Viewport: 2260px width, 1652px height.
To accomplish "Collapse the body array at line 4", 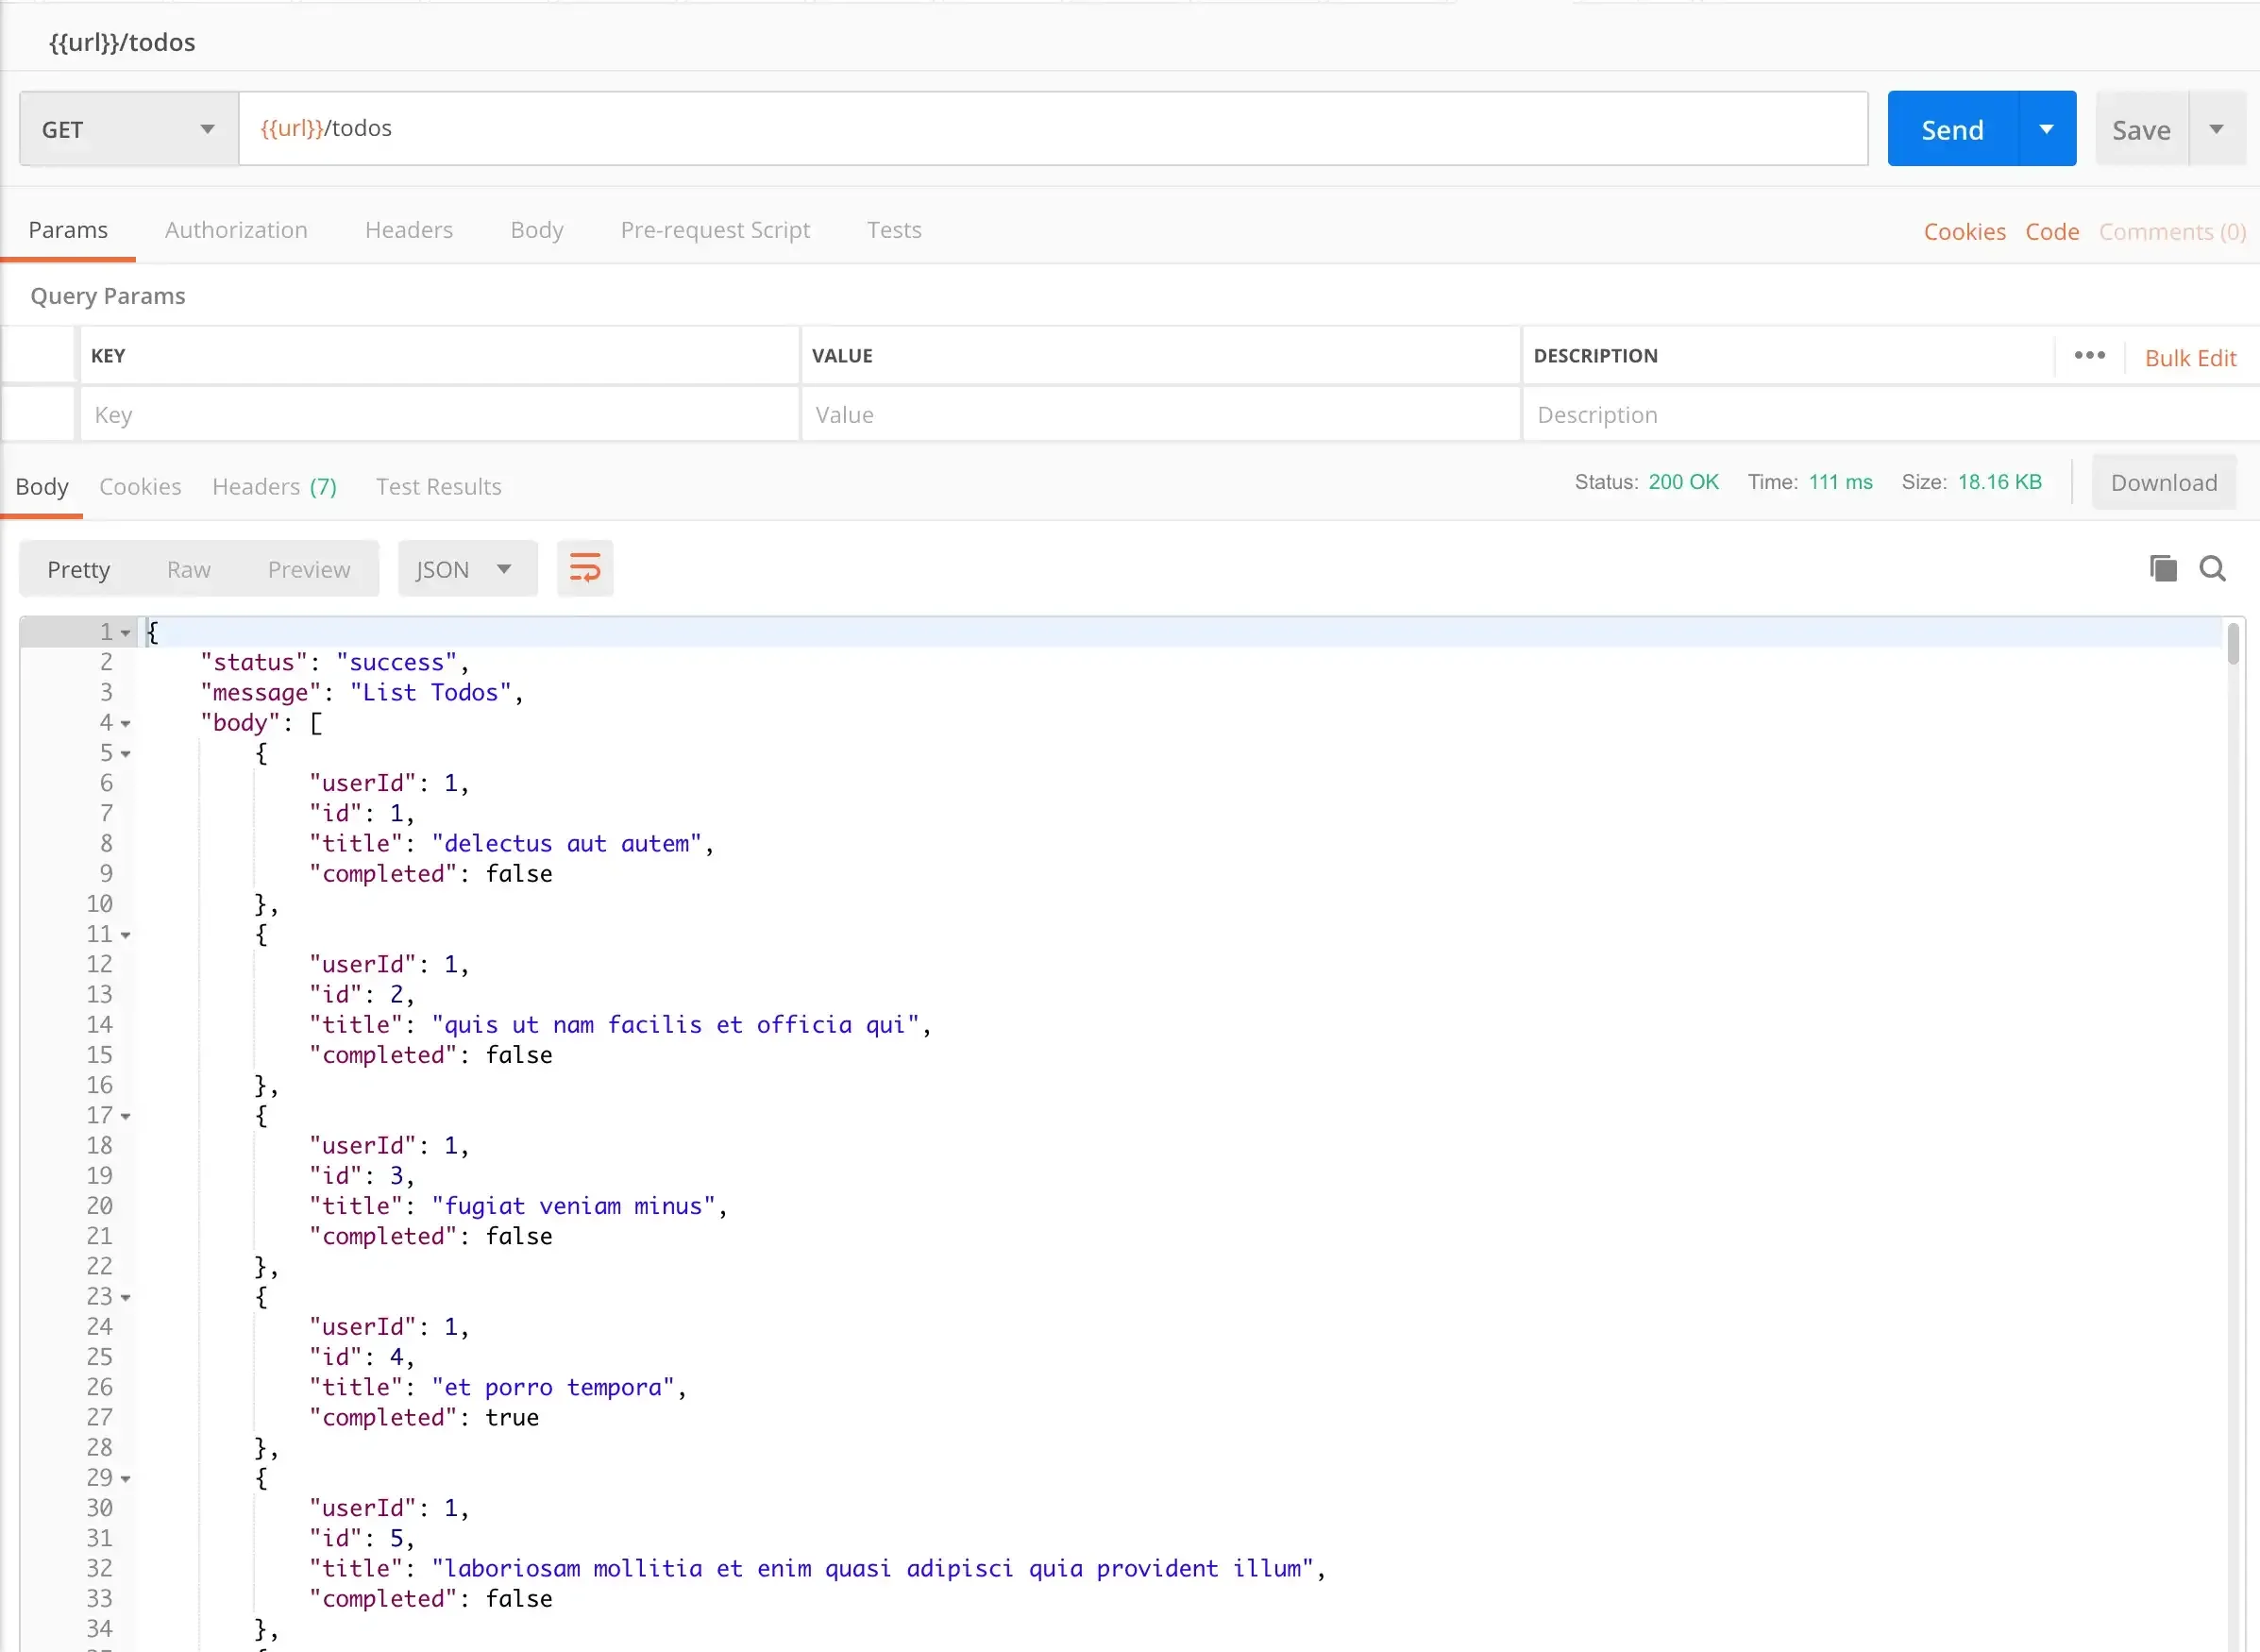I will click(126, 724).
